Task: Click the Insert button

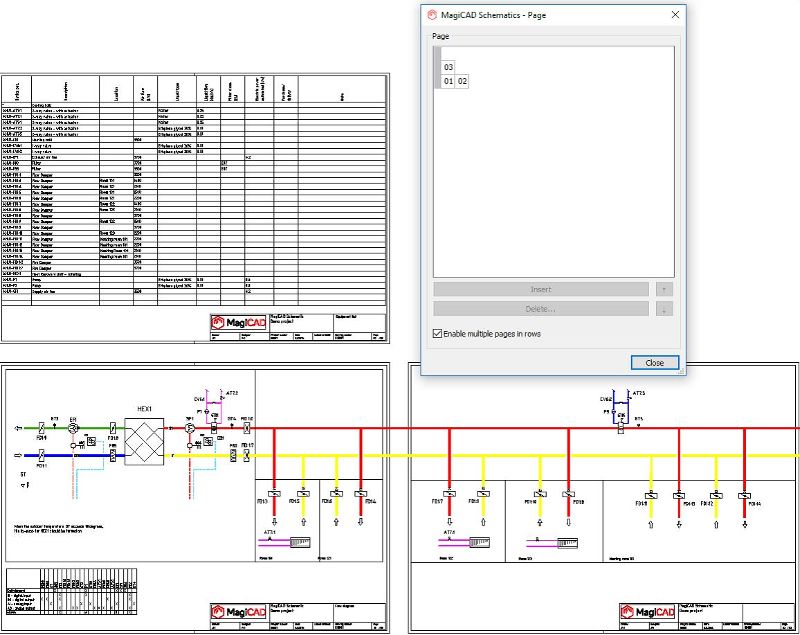Action: pyautogui.click(x=541, y=289)
